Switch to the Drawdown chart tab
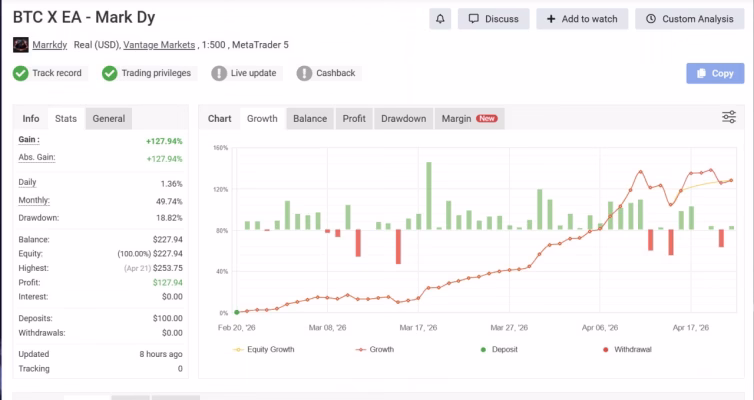The width and height of the screenshot is (754, 400). (405, 118)
